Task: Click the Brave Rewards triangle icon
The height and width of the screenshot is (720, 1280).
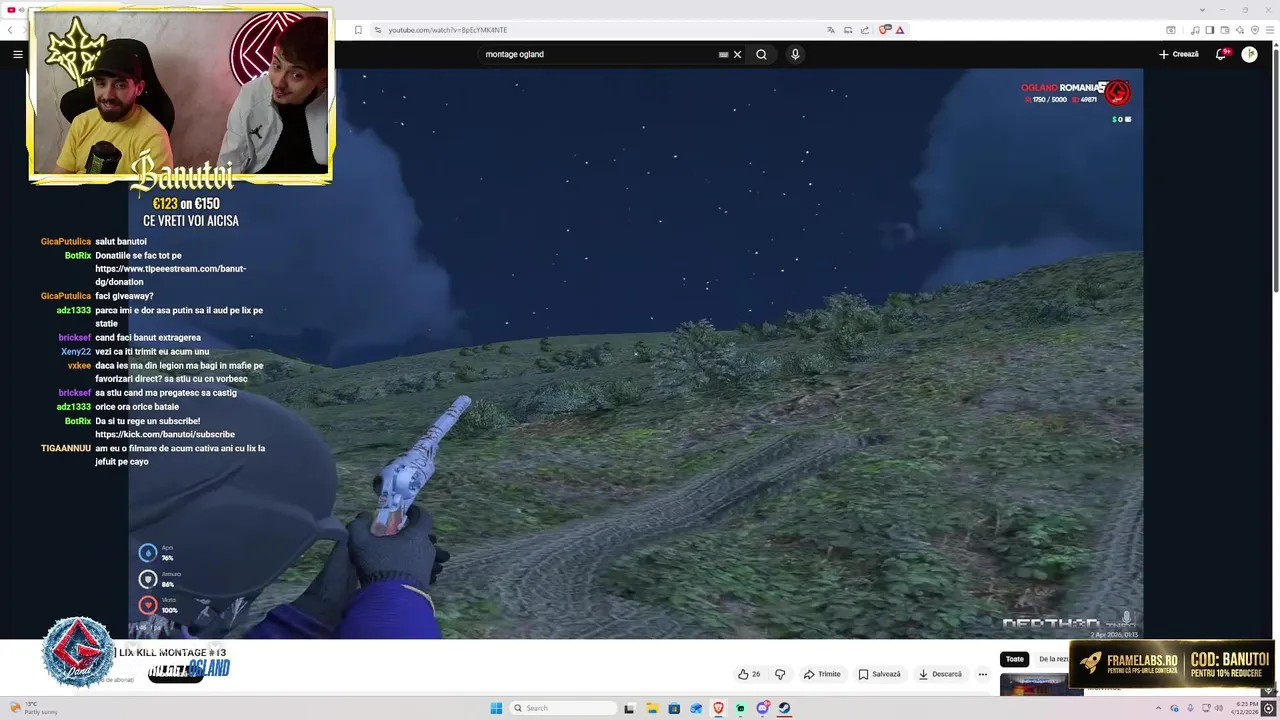Action: click(x=900, y=30)
